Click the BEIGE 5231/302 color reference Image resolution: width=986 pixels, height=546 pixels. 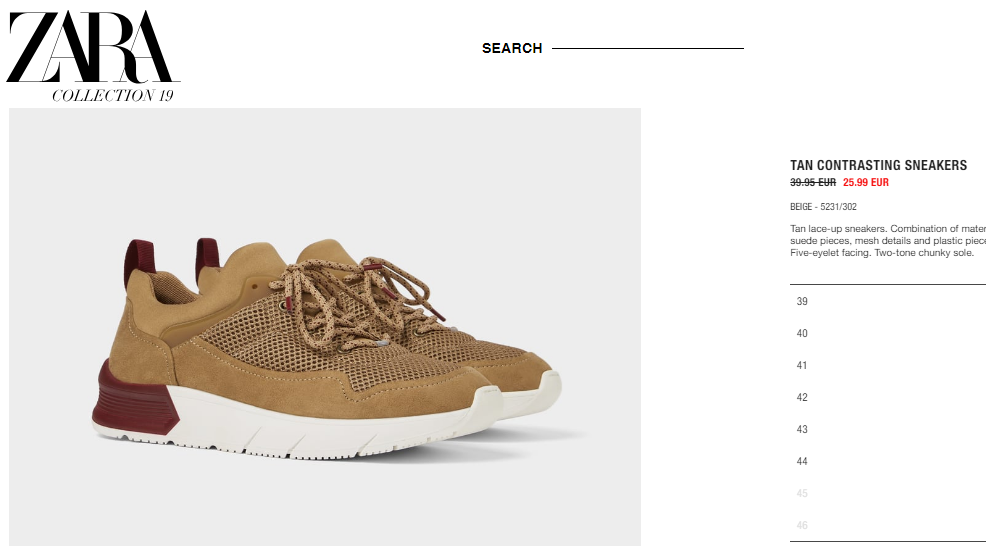[x=823, y=207]
